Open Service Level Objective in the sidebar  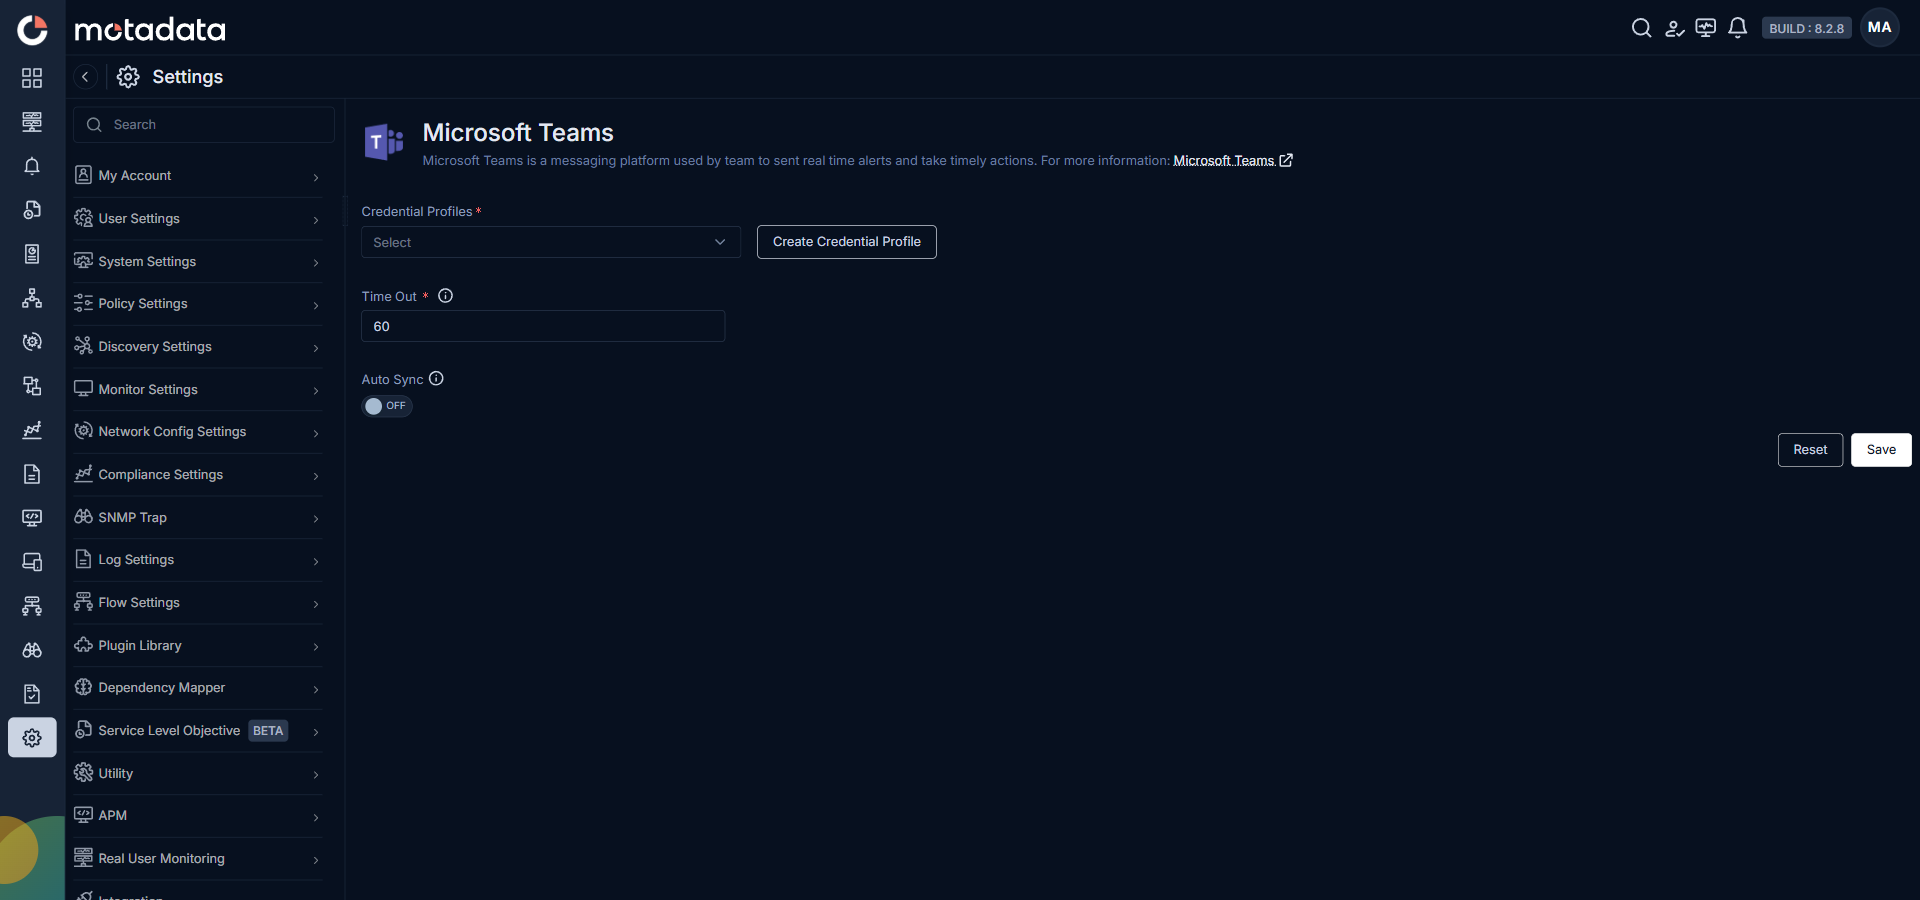coord(198,731)
